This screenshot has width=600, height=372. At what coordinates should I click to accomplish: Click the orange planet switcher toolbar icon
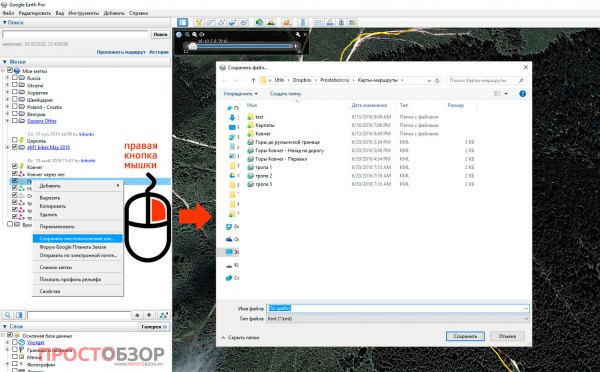287,23
